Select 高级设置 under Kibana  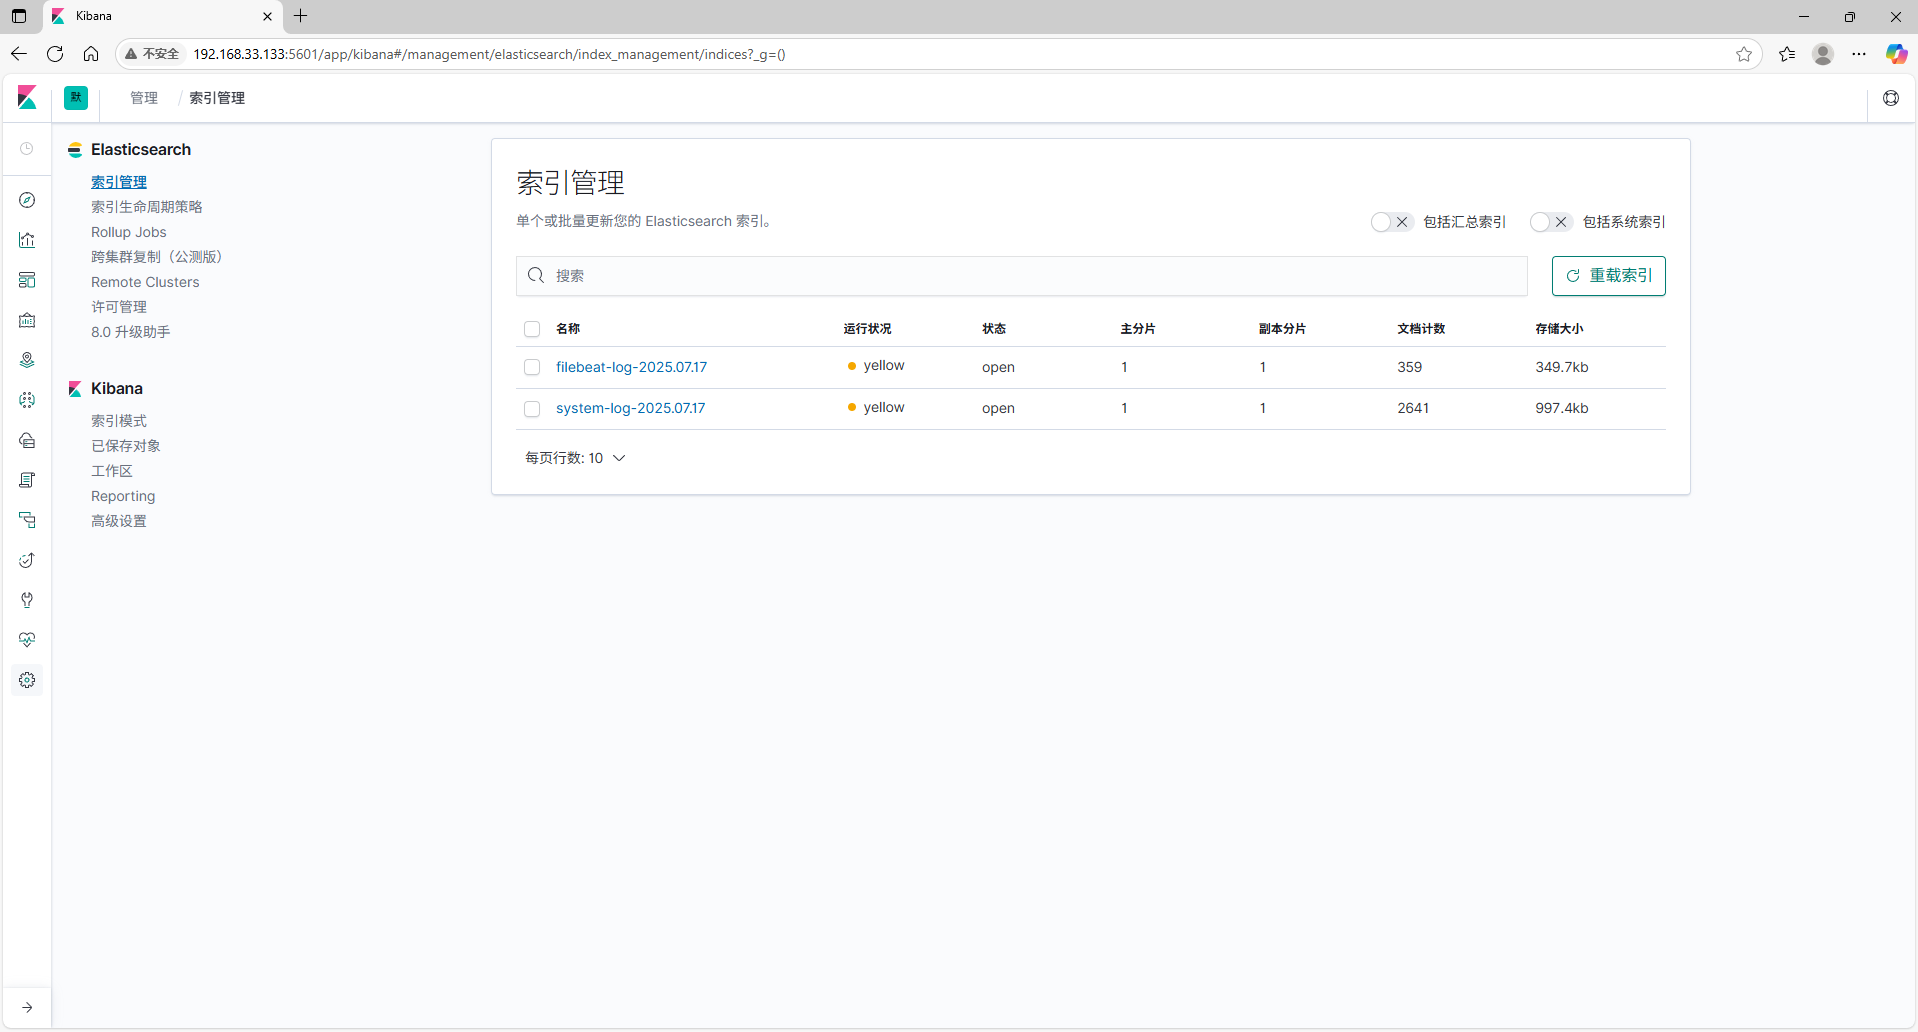(119, 521)
